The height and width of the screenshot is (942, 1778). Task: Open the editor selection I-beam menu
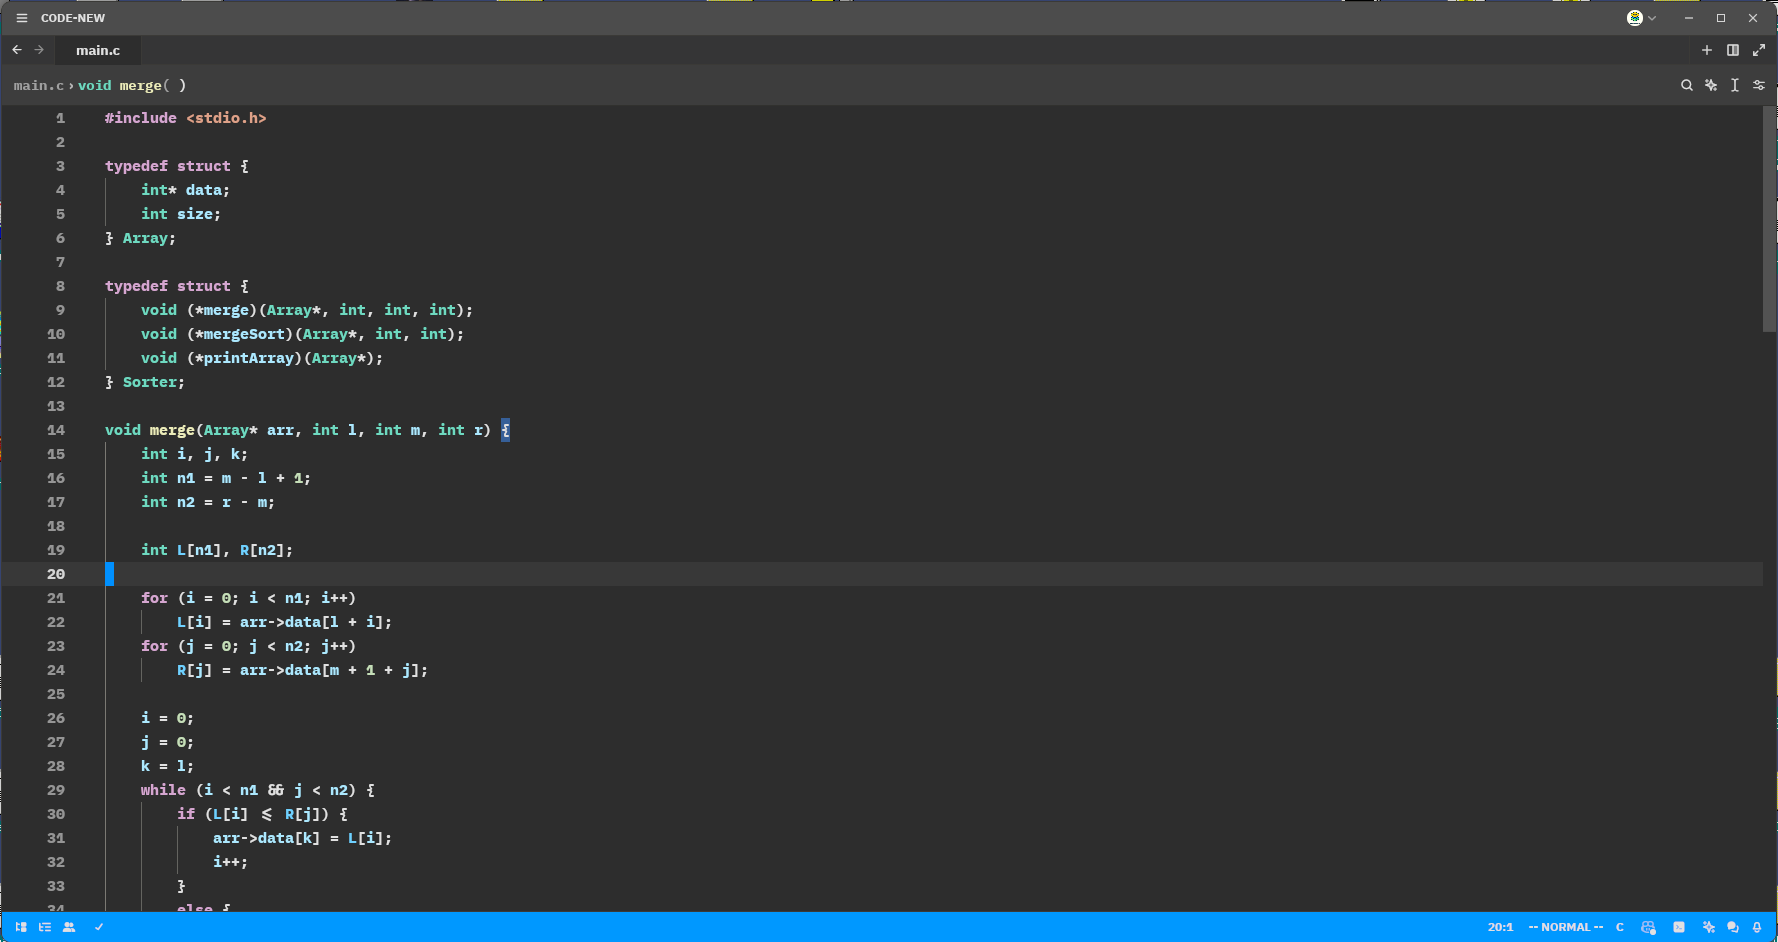tap(1735, 85)
